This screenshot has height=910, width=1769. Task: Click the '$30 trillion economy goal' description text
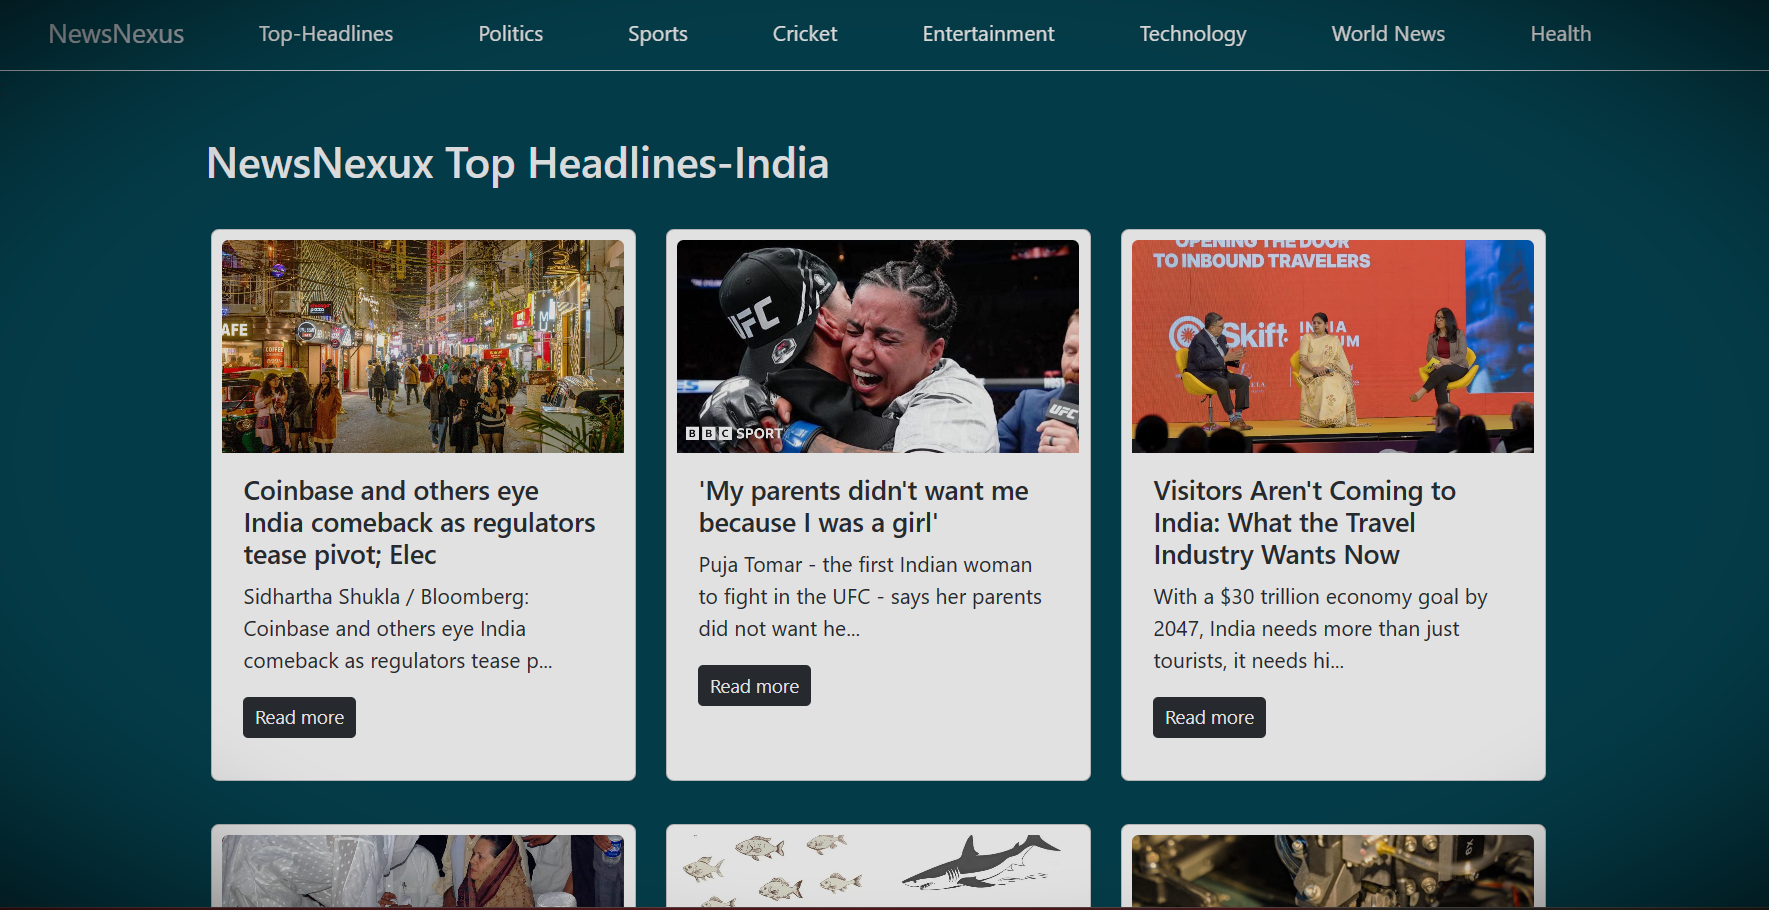point(1320,629)
